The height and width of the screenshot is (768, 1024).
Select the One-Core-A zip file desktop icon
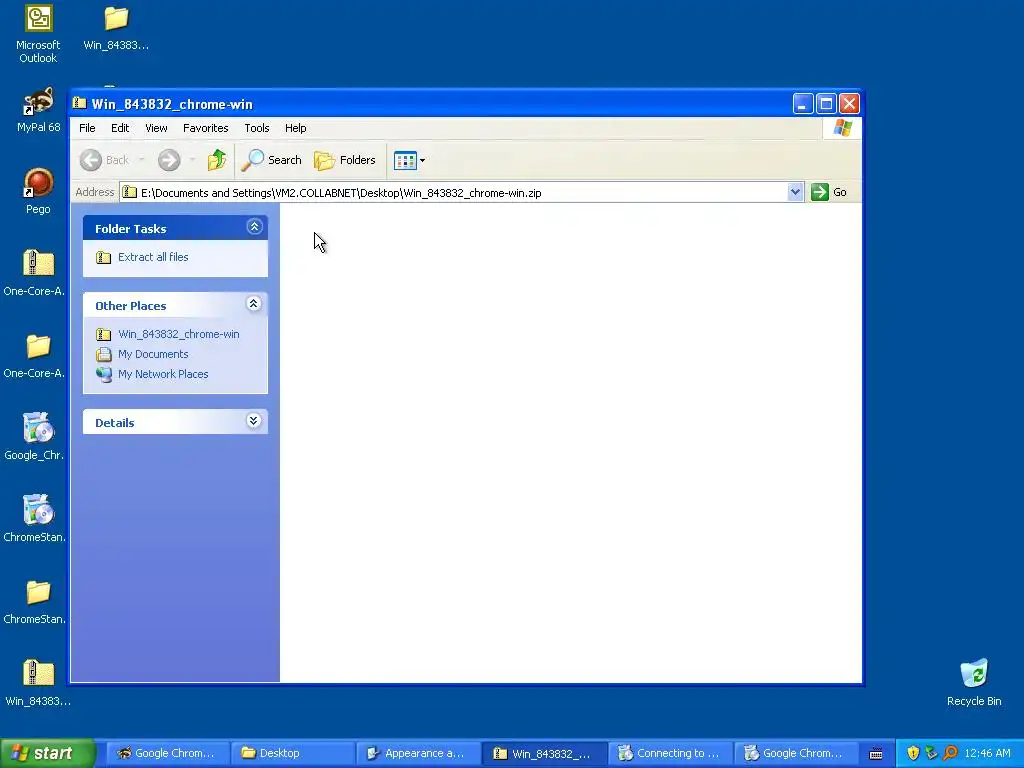click(34, 273)
